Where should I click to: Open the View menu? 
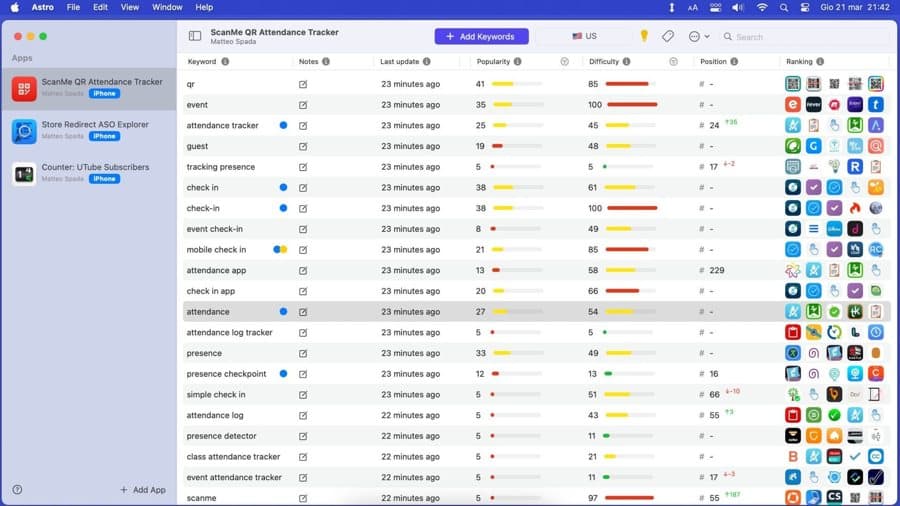pos(130,7)
